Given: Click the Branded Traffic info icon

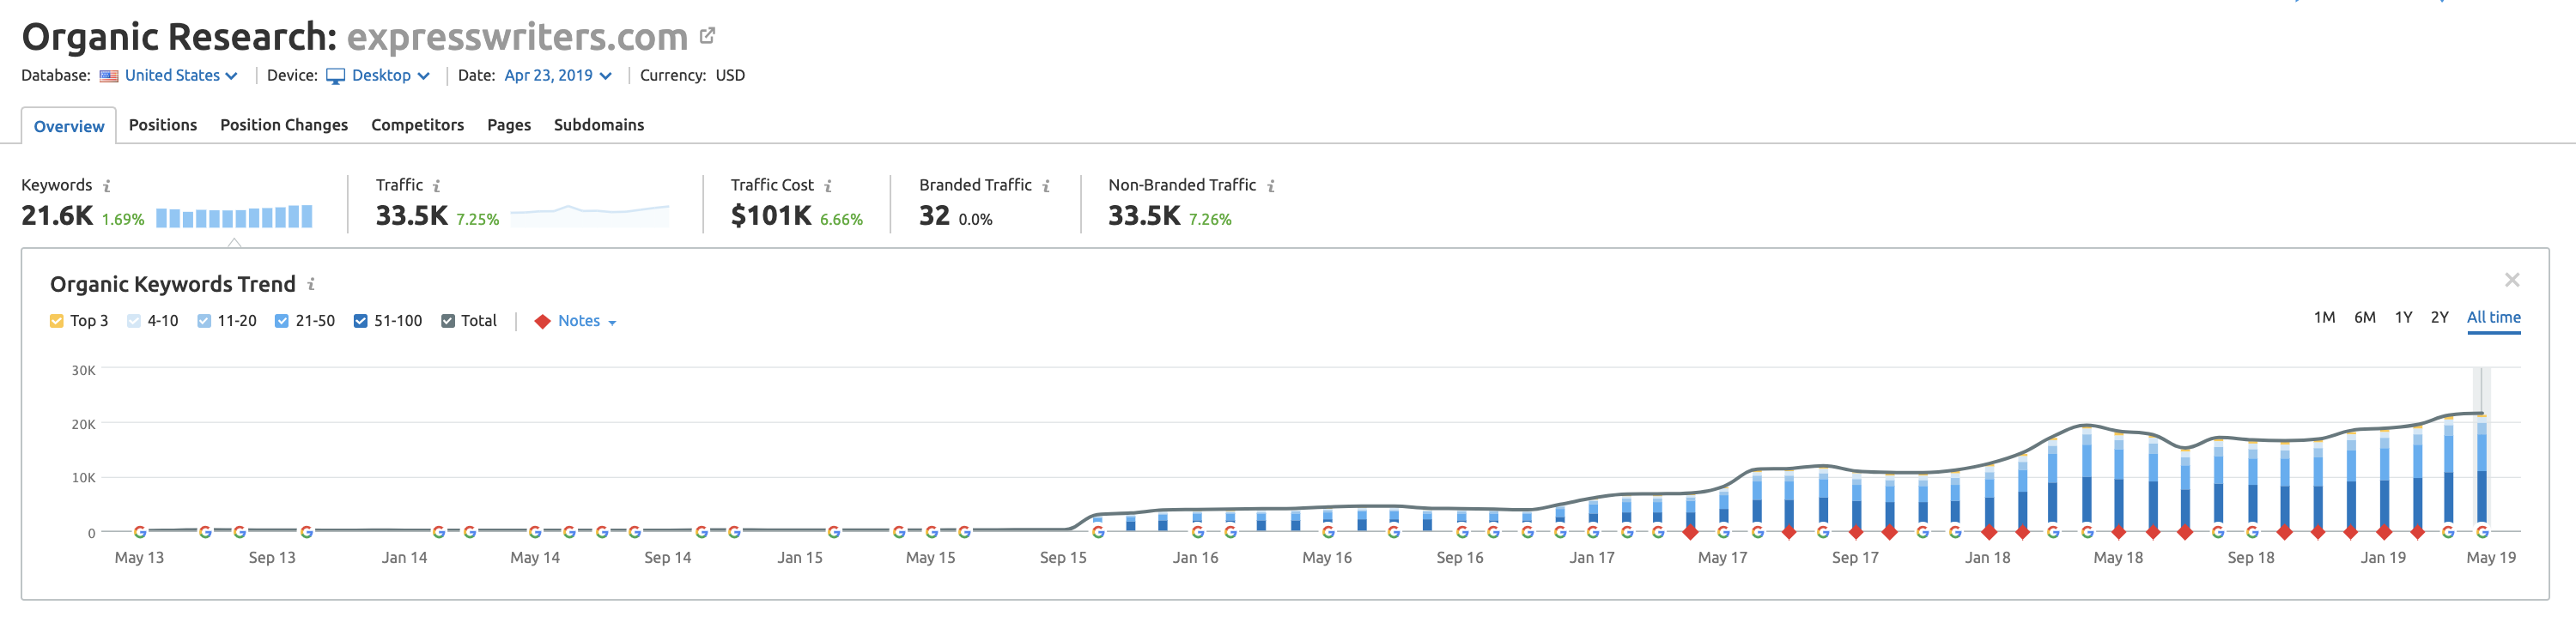Looking at the screenshot, I should [1046, 186].
